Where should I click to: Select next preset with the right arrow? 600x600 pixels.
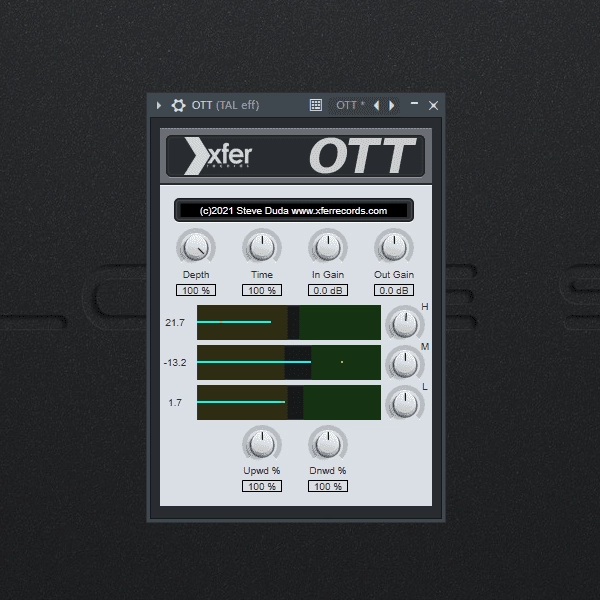click(391, 105)
